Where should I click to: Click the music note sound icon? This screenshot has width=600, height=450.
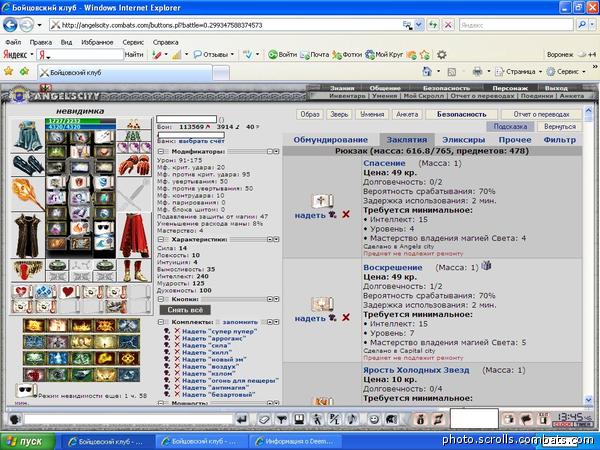pos(352,419)
